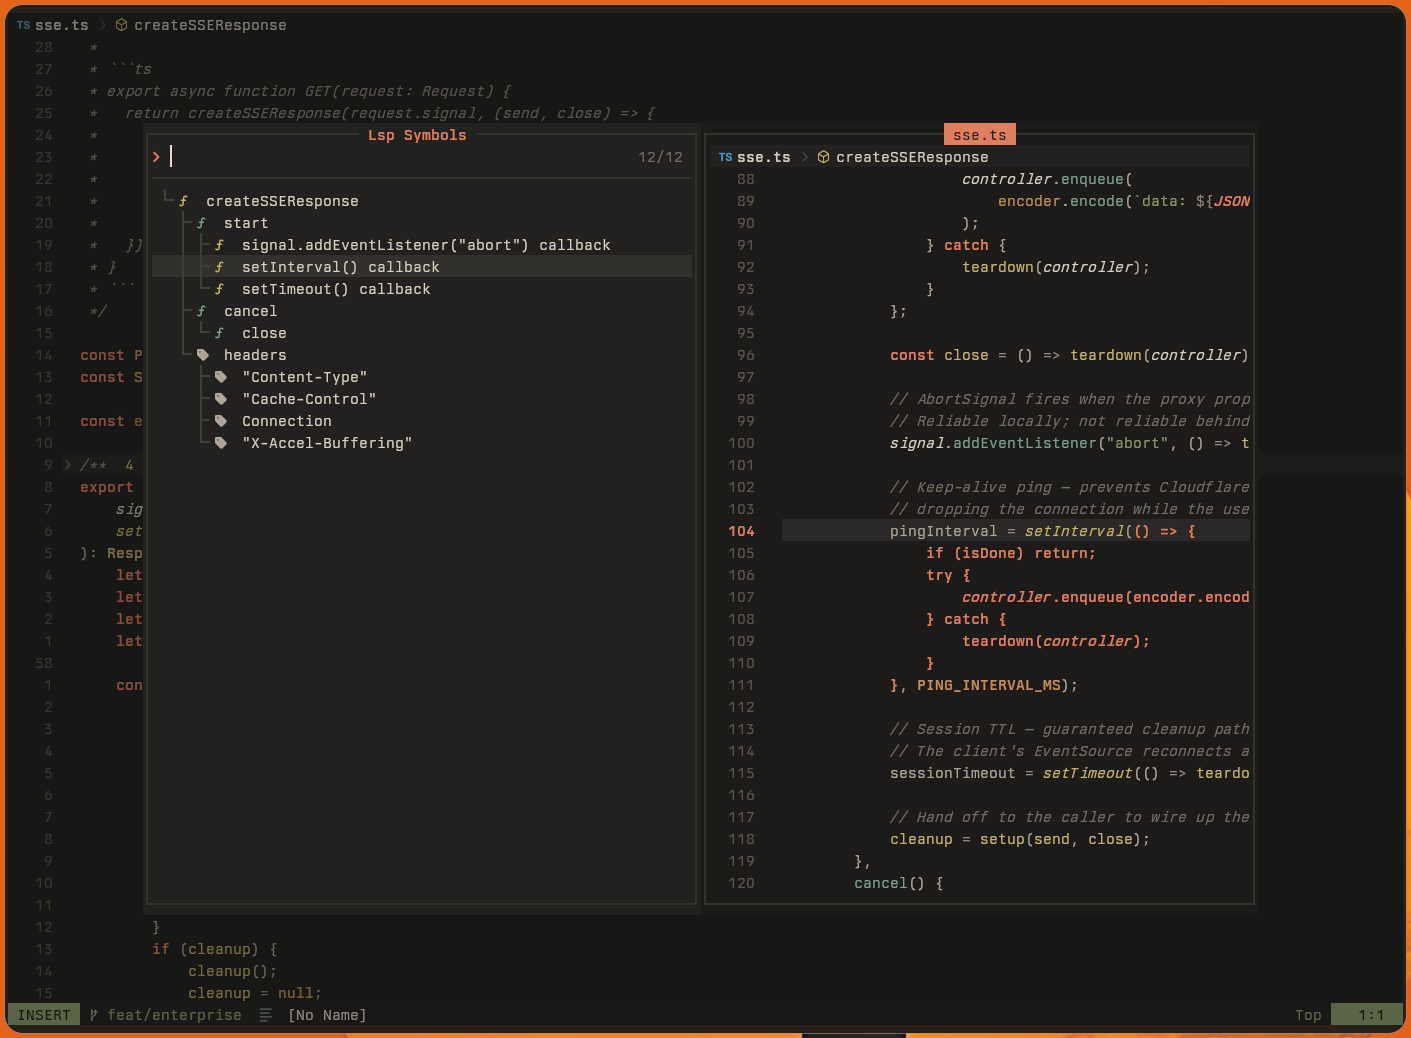Click tag icon beside headers symbol
This screenshot has height=1038, width=1411.
pyautogui.click(x=203, y=355)
